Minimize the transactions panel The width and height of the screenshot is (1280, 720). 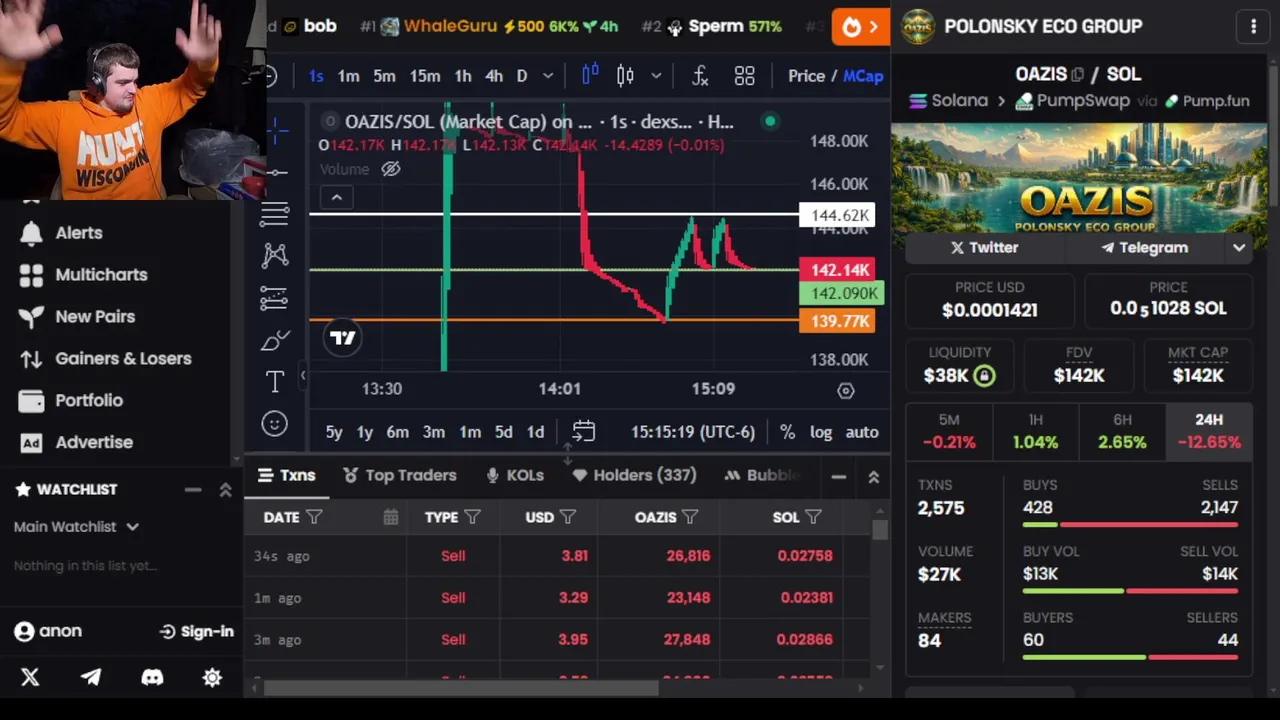point(838,477)
